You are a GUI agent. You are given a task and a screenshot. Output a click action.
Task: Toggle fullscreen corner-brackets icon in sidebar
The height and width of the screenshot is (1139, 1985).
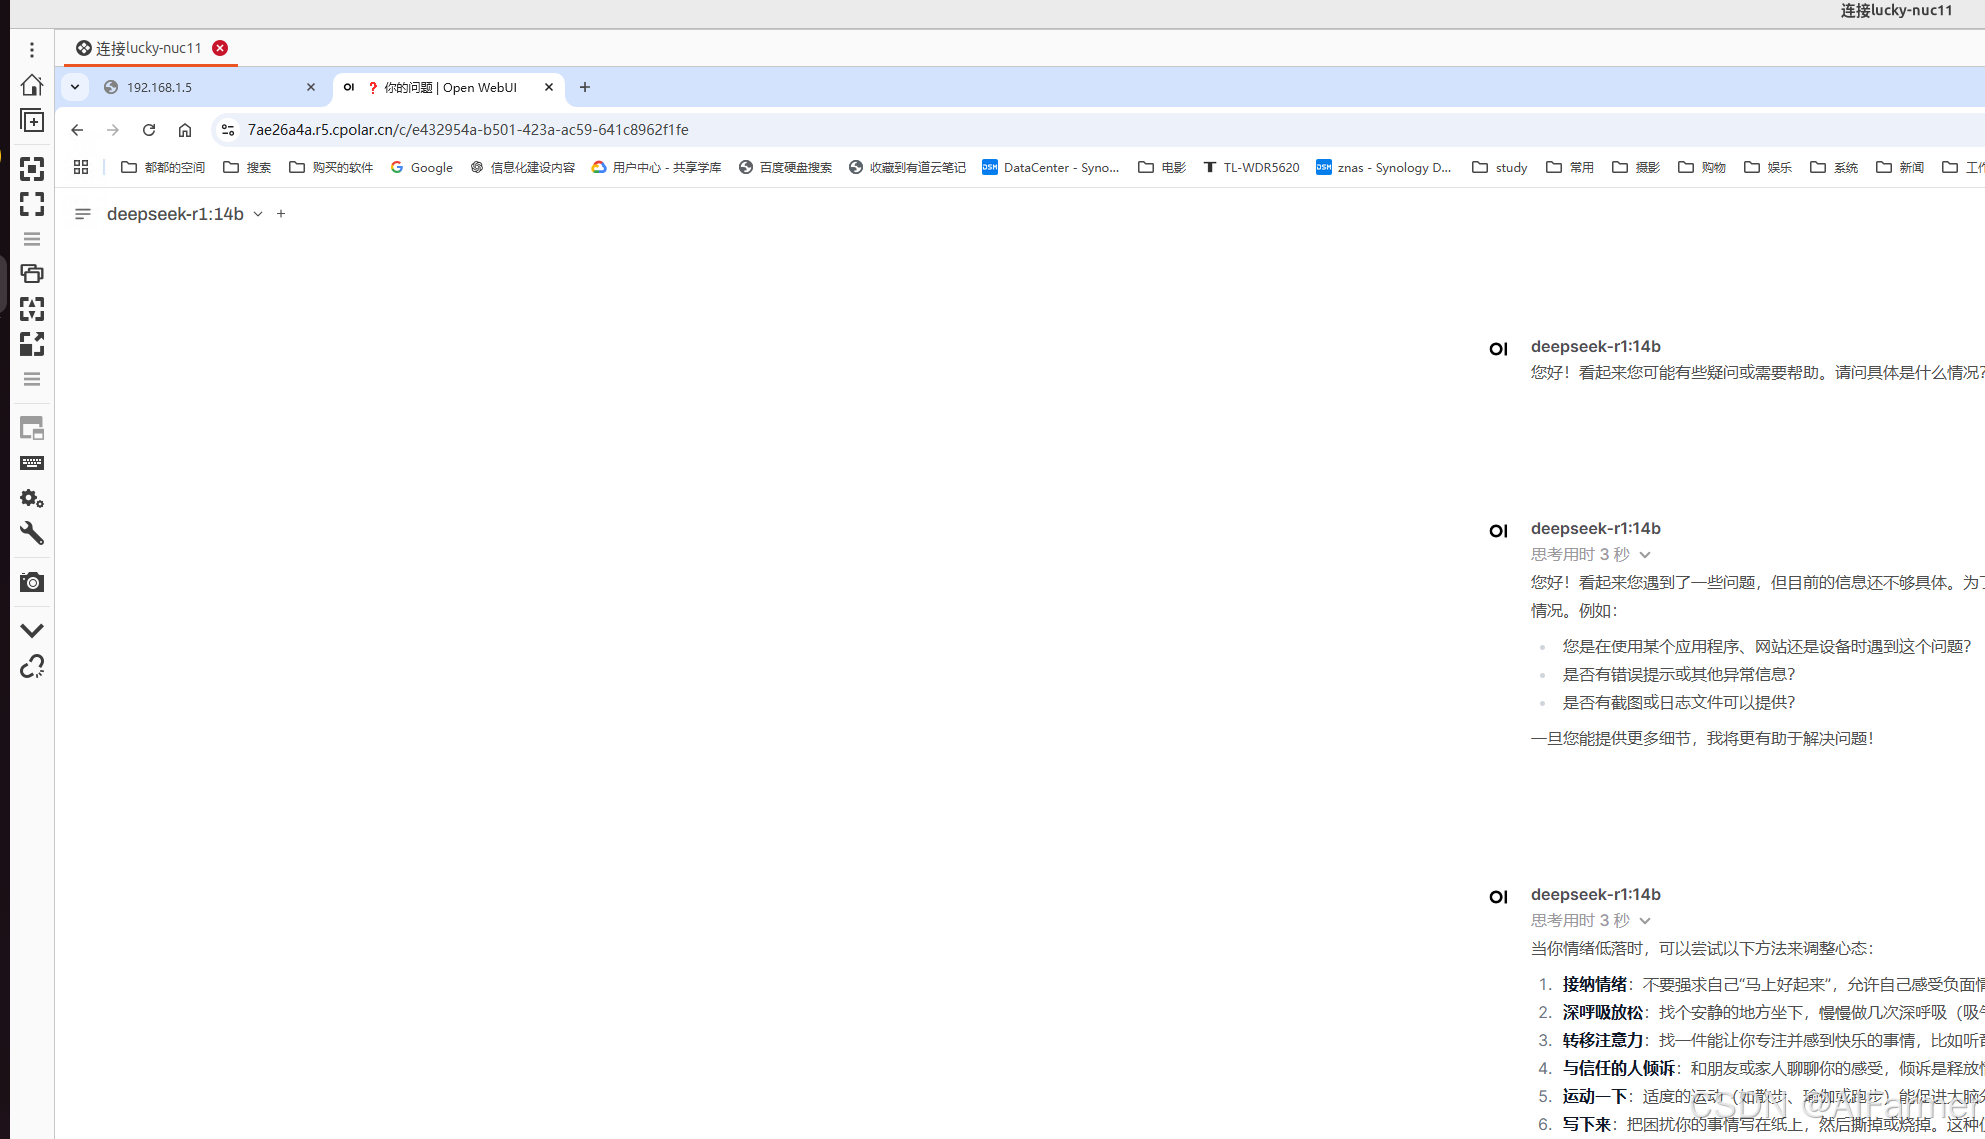coord(32,204)
